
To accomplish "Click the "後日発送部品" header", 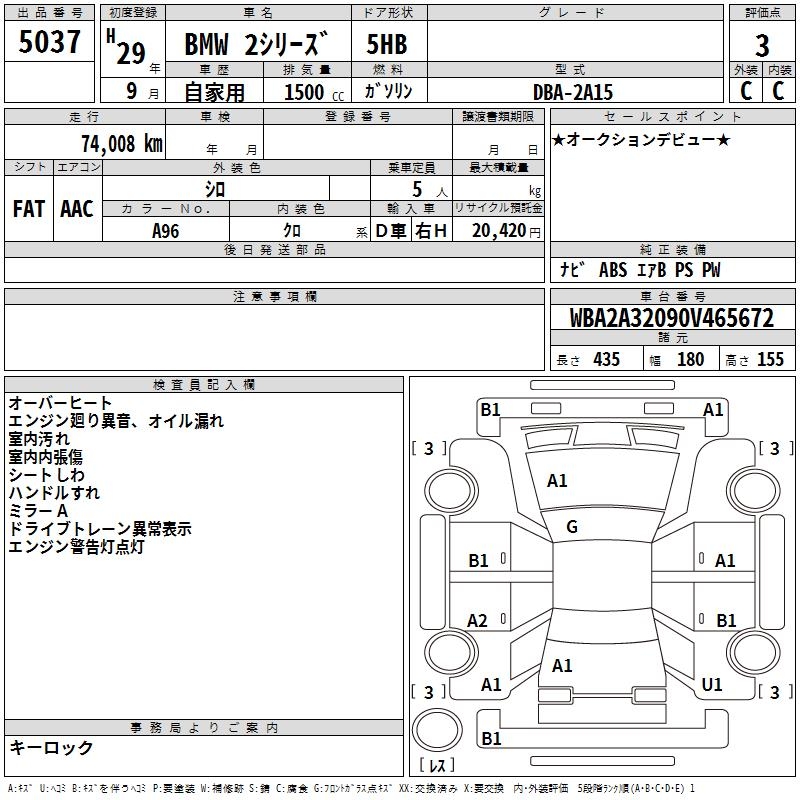I will [x=274, y=249].
